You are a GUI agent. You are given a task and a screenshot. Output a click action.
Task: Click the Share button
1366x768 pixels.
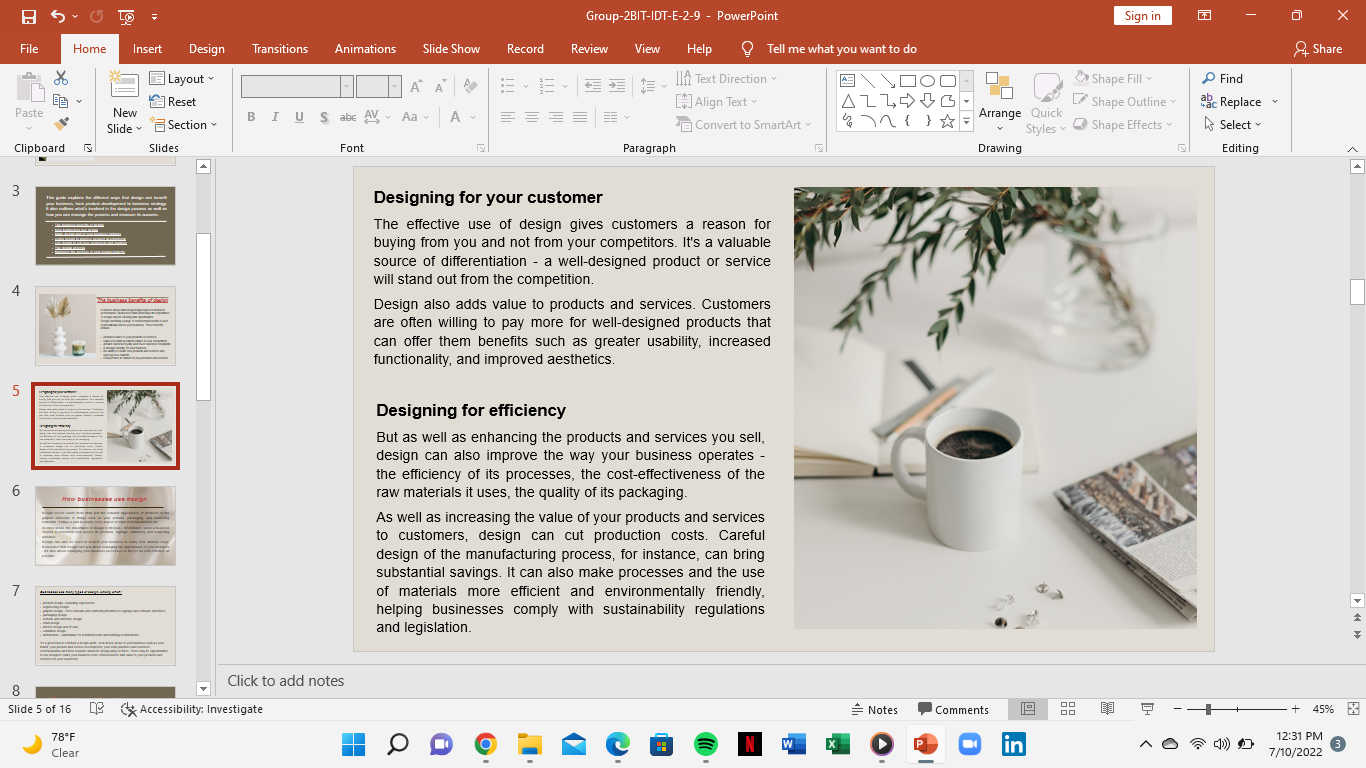[x=1318, y=49]
